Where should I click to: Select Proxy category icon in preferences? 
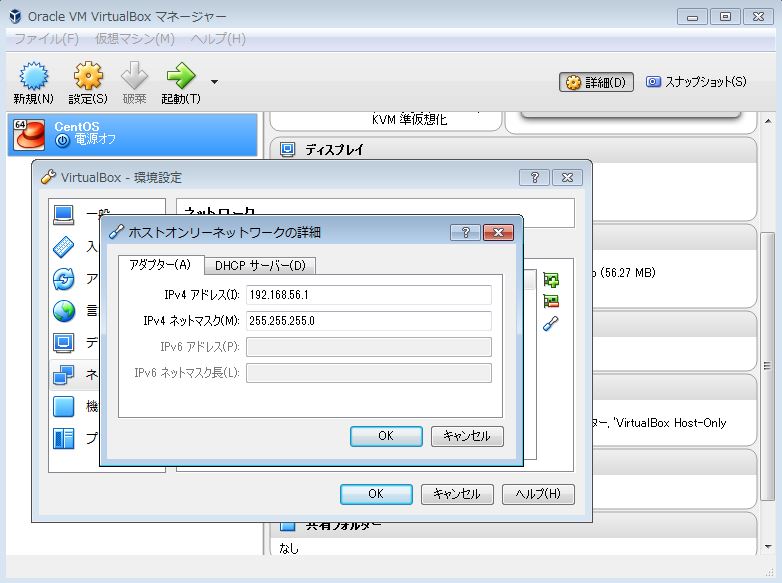tap(64, 438)
